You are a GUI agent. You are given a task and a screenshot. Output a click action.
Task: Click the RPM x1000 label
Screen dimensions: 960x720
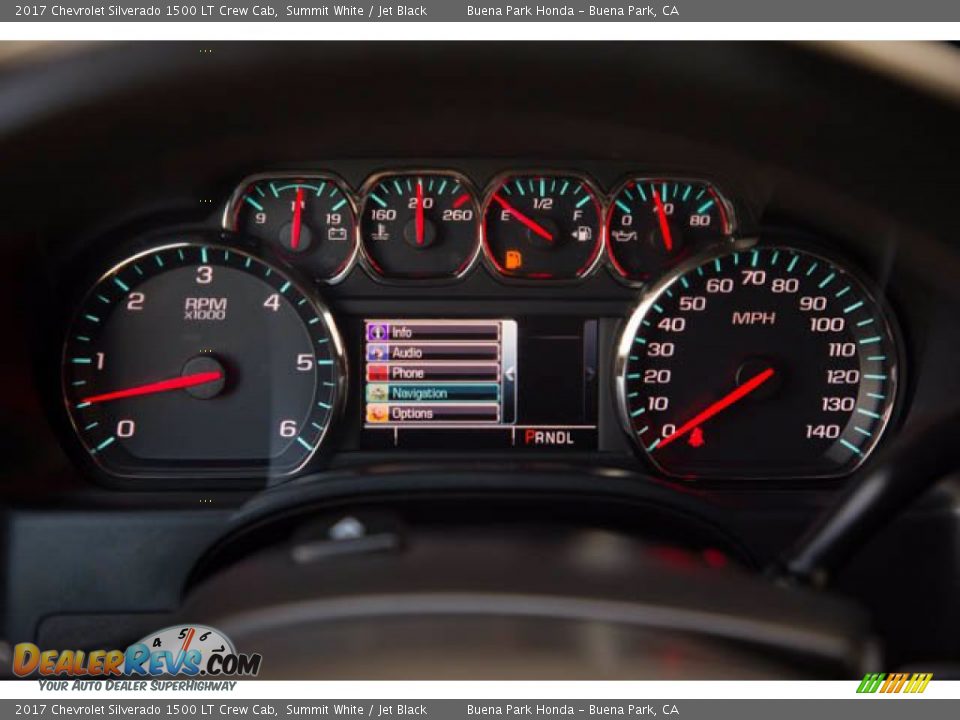pyautogui.click(x=205, y=309)
